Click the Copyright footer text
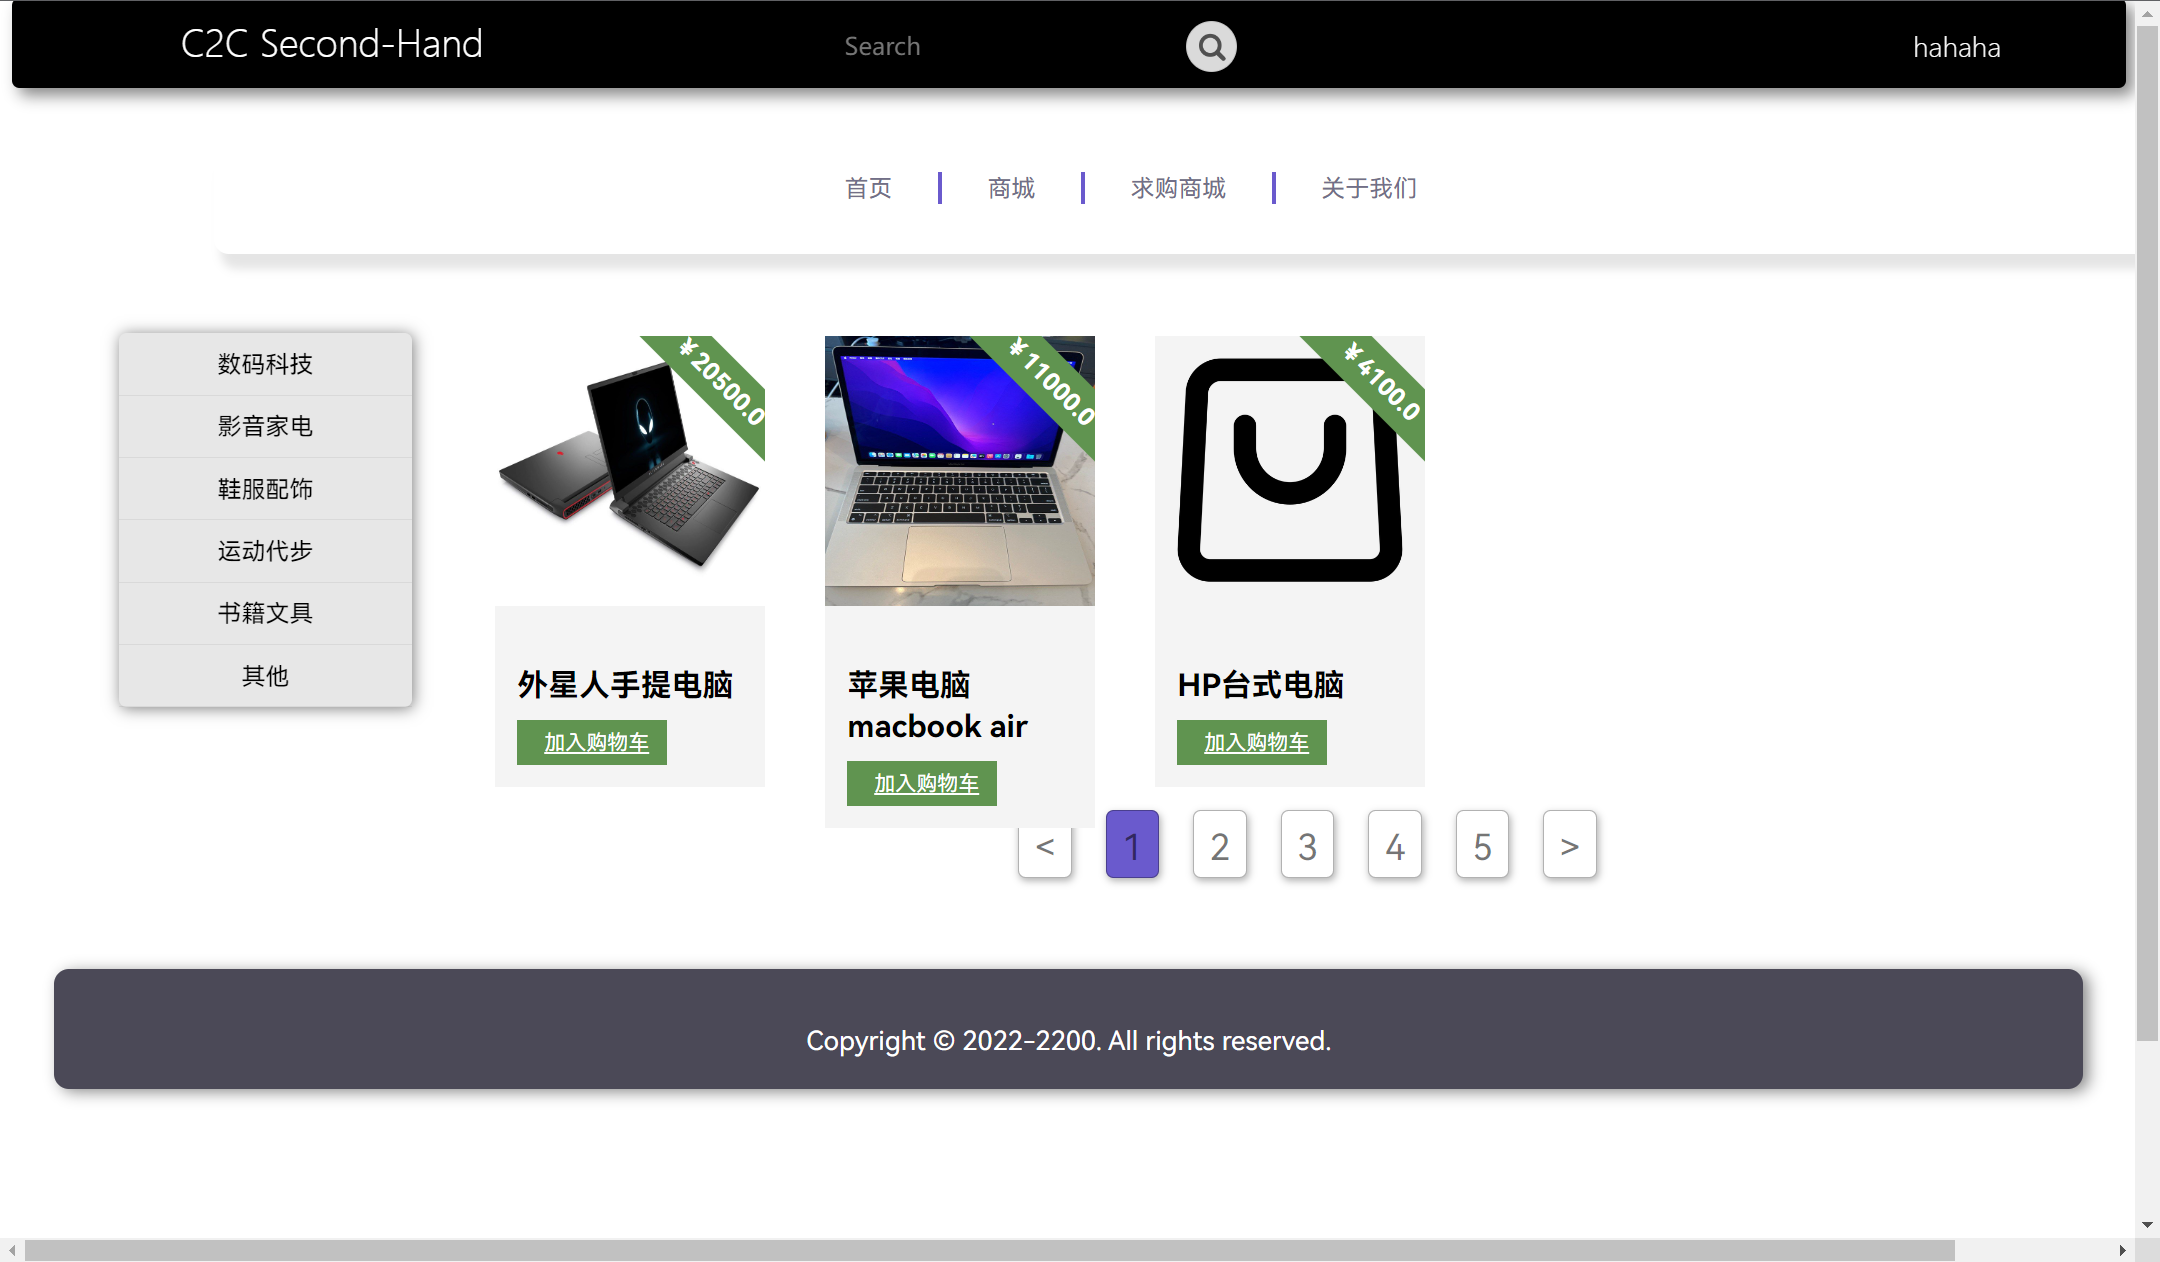The image size is (2160, 1262). pos(1068,1041)
